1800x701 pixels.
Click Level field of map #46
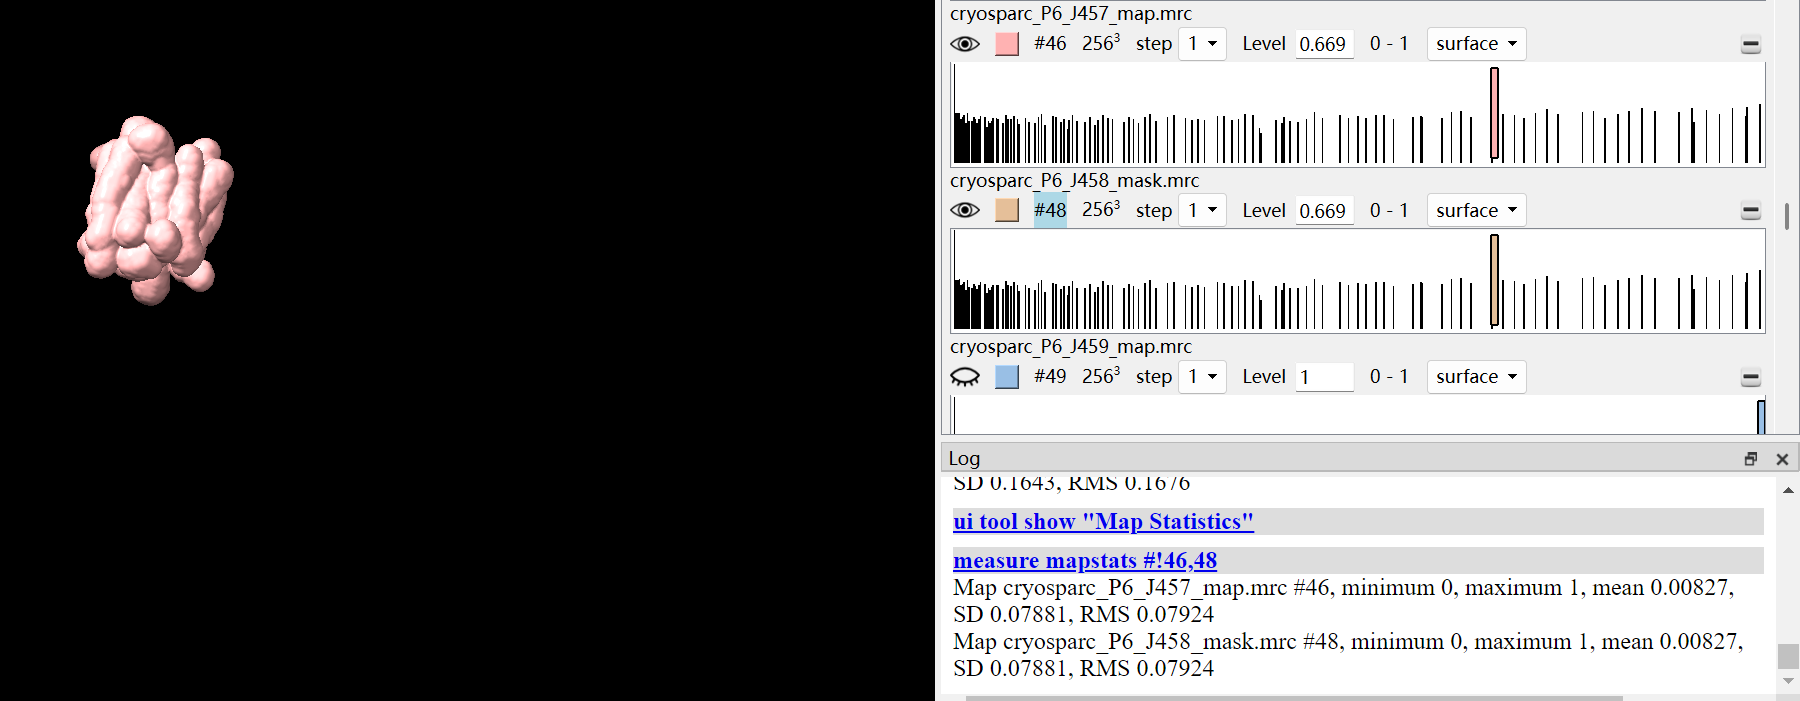click(x=1324, y=44)
